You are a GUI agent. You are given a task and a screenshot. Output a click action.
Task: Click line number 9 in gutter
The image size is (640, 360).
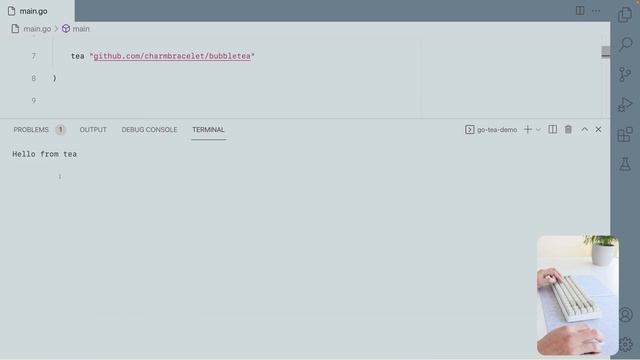(33, 100)
